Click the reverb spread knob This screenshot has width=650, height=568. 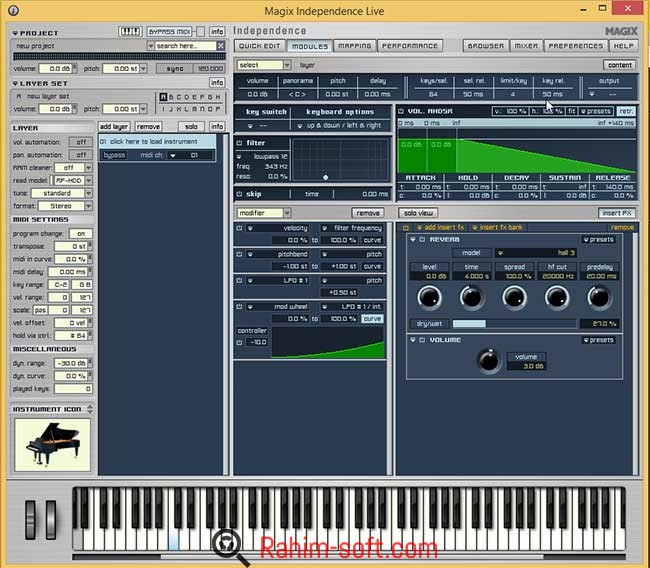[x=514, y=298]
